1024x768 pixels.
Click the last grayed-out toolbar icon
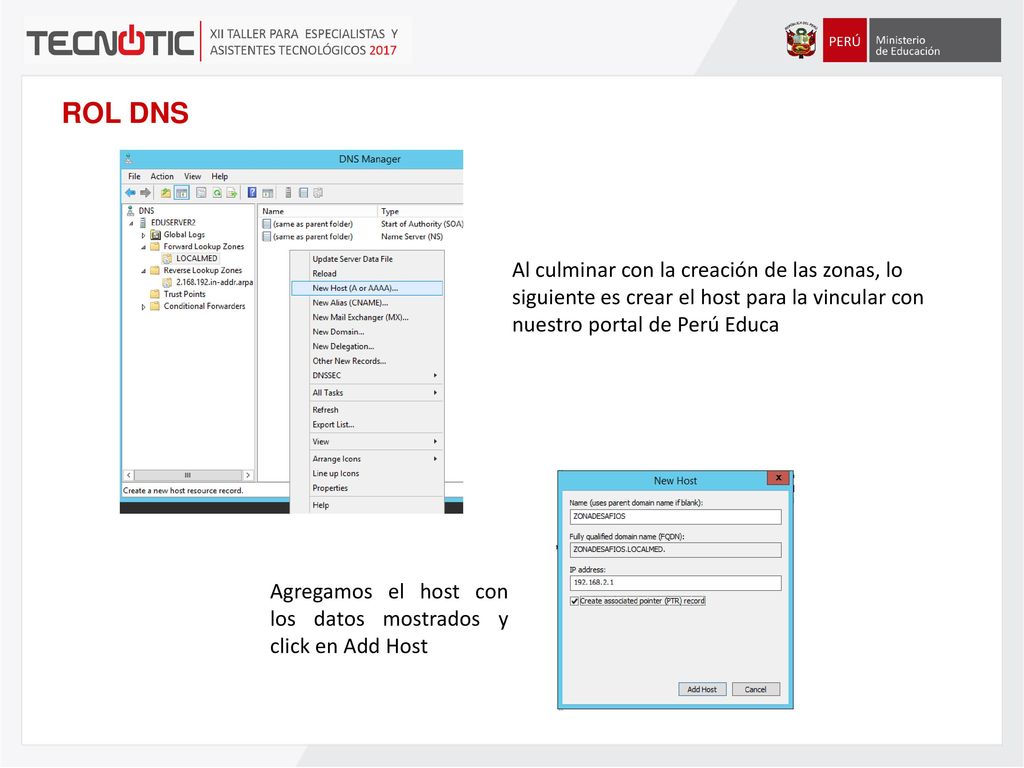point(318,193)
